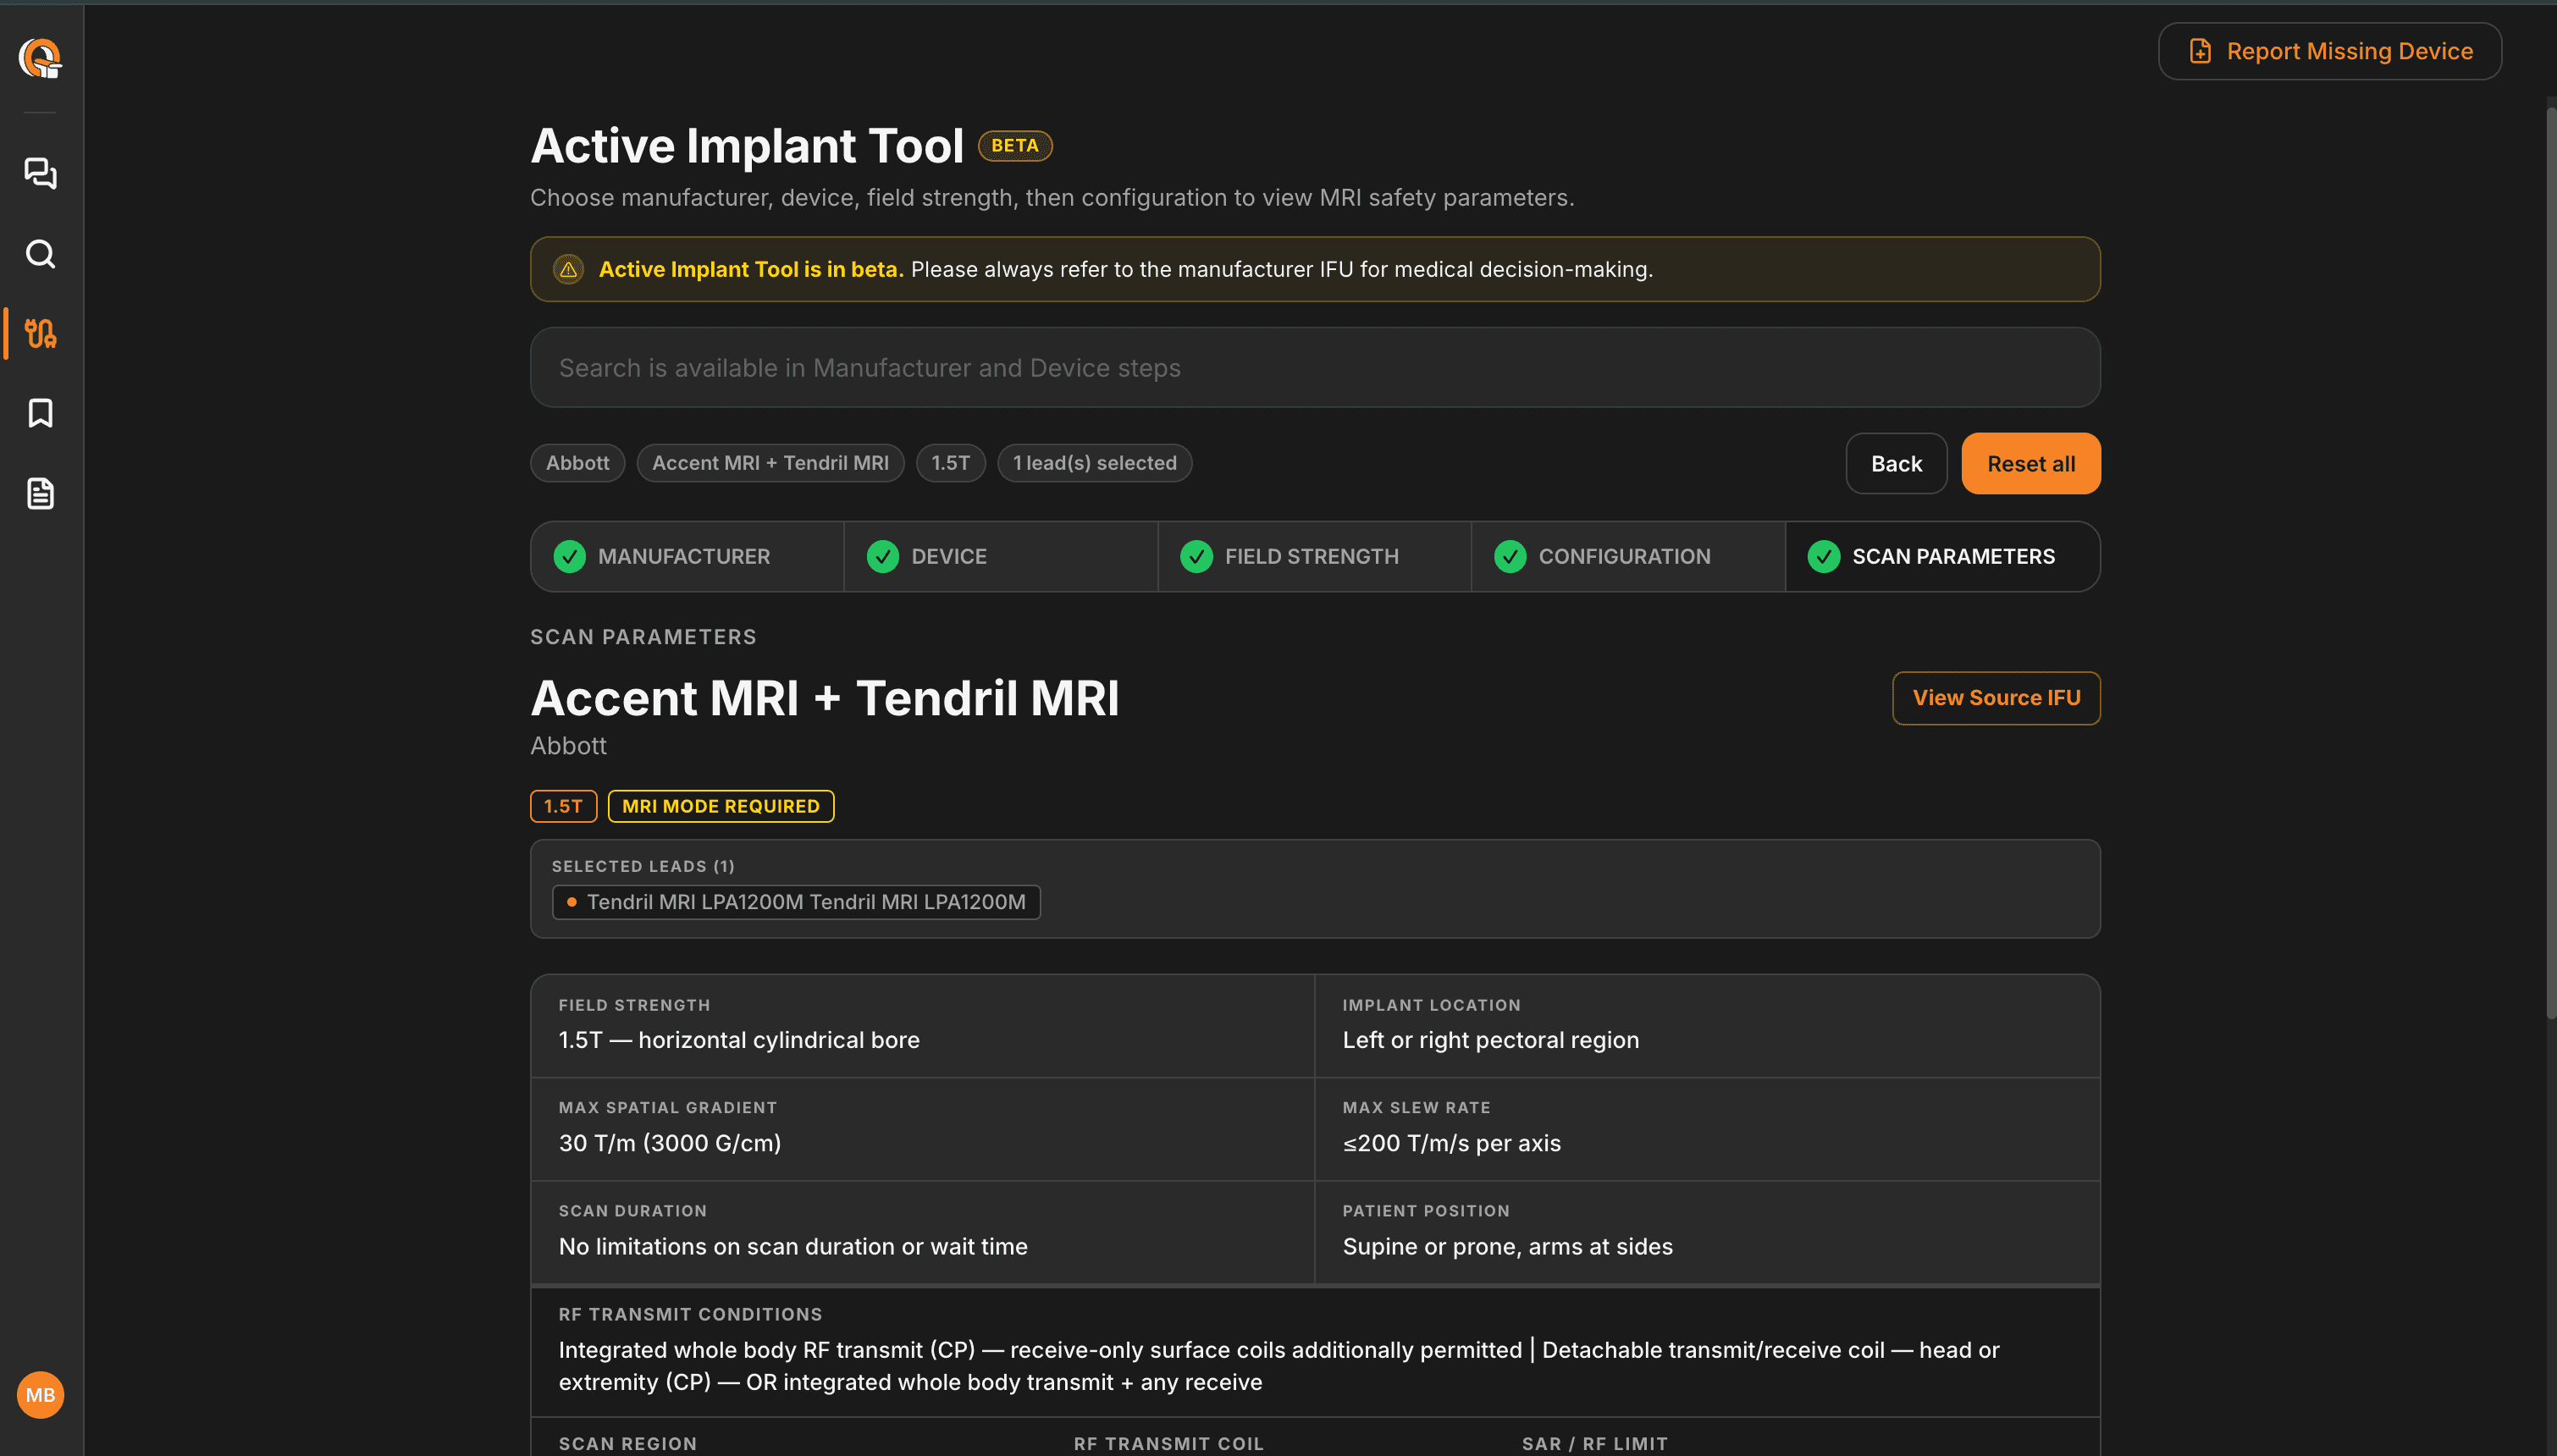Click the RF Transmit Conditions description text
The image size is (2557, 1456).
(1279, 1366)
